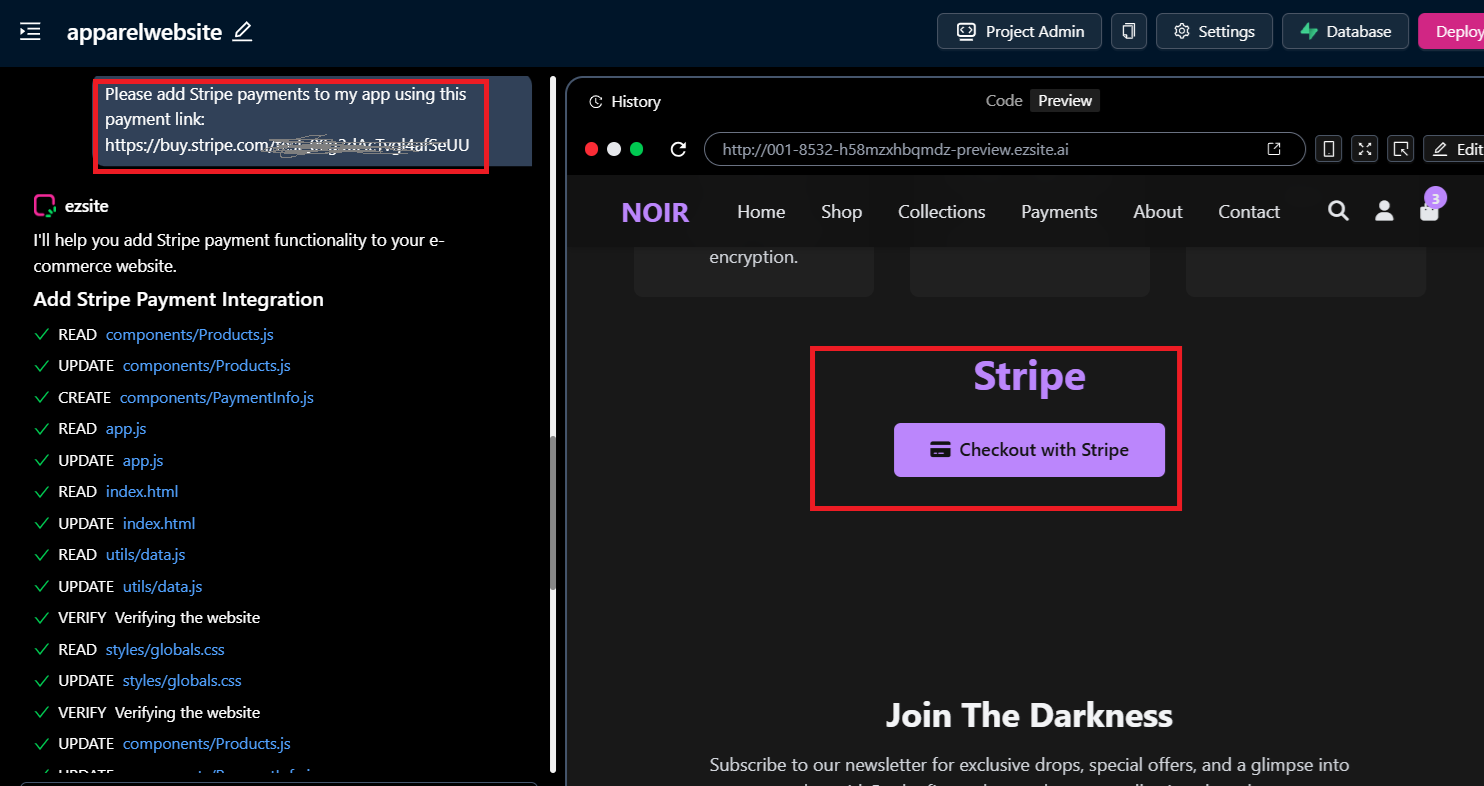Toggle the sidebar menu icon
Viewport: 1484px width, 786px height.
(30, 32)
